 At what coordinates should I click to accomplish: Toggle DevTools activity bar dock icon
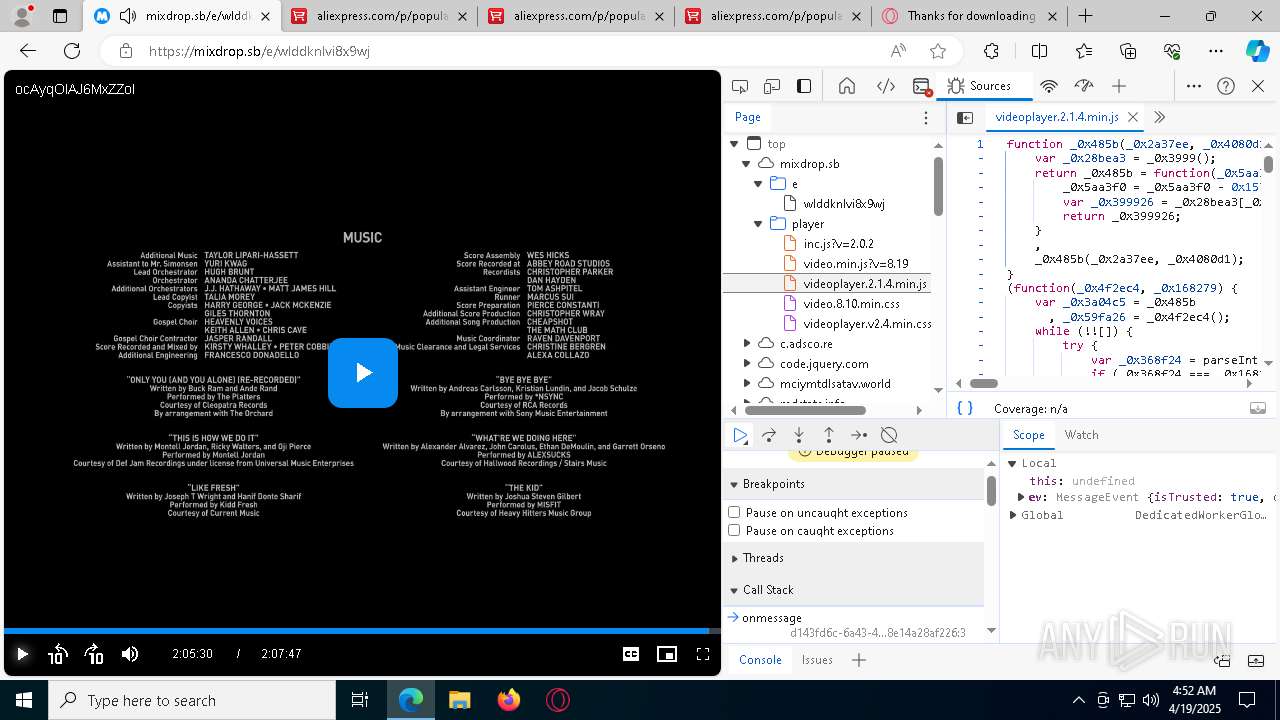[804, 87]
